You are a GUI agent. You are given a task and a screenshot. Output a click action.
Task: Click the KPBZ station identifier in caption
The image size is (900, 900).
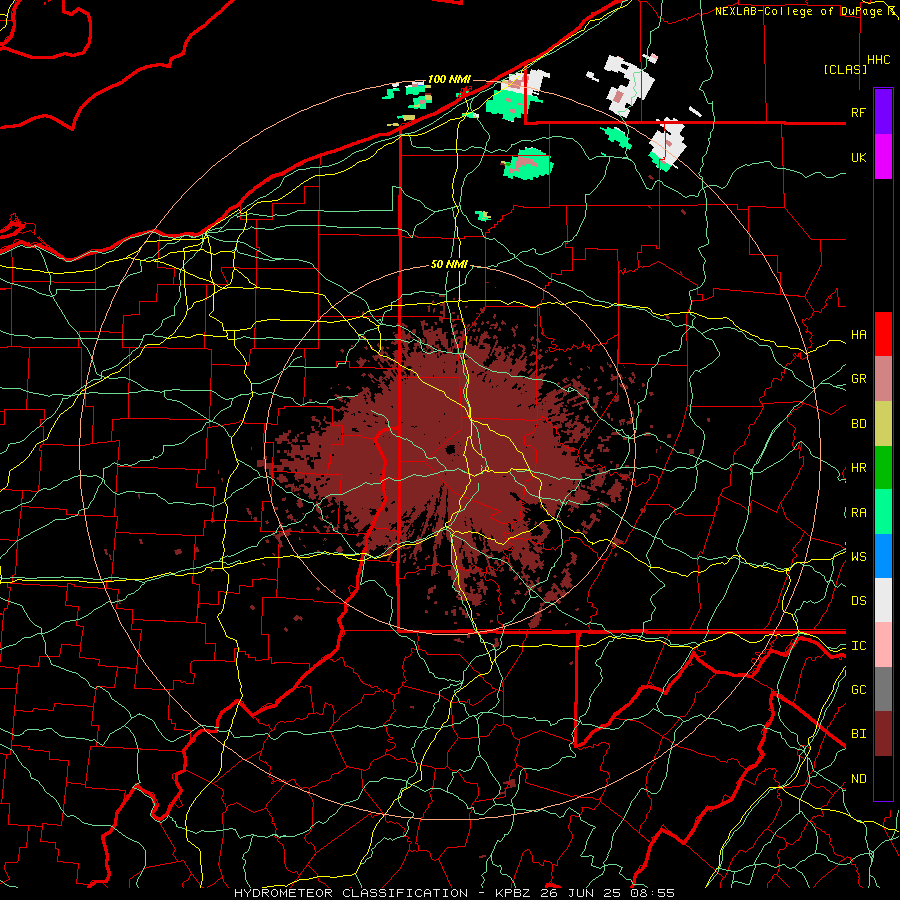513,893
